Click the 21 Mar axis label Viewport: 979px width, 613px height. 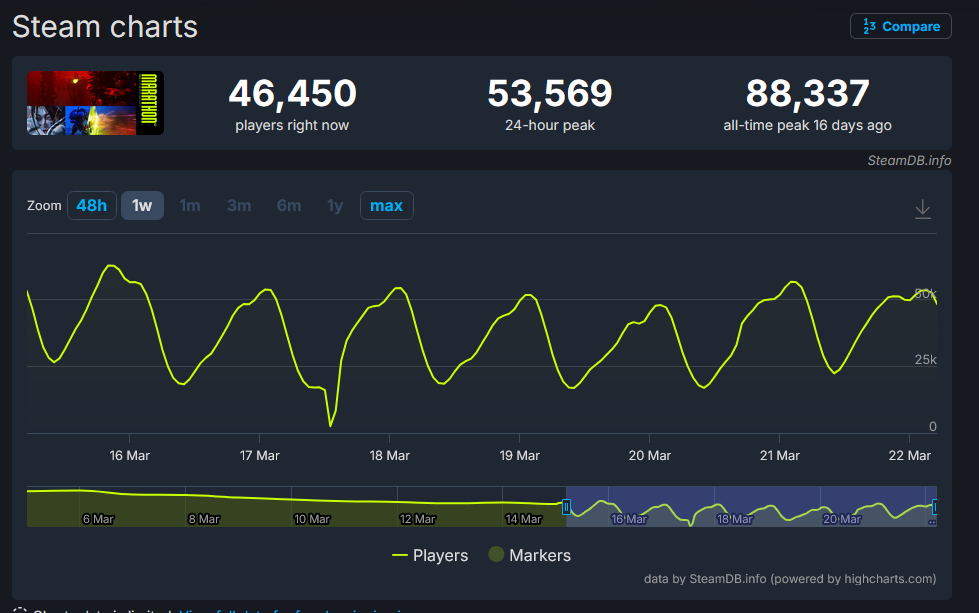coord(780,456)
